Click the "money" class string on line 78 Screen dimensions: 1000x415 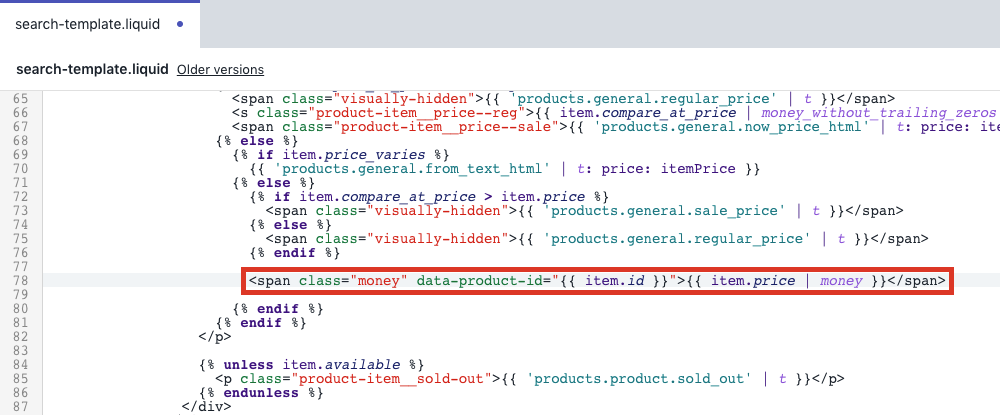(x=379, y=280)
